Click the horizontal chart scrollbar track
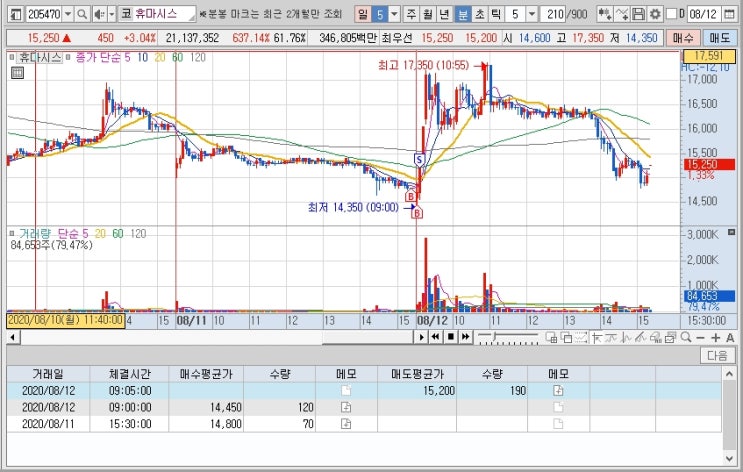This screenshot has height=472, width=743. click(x=217, y=337)
